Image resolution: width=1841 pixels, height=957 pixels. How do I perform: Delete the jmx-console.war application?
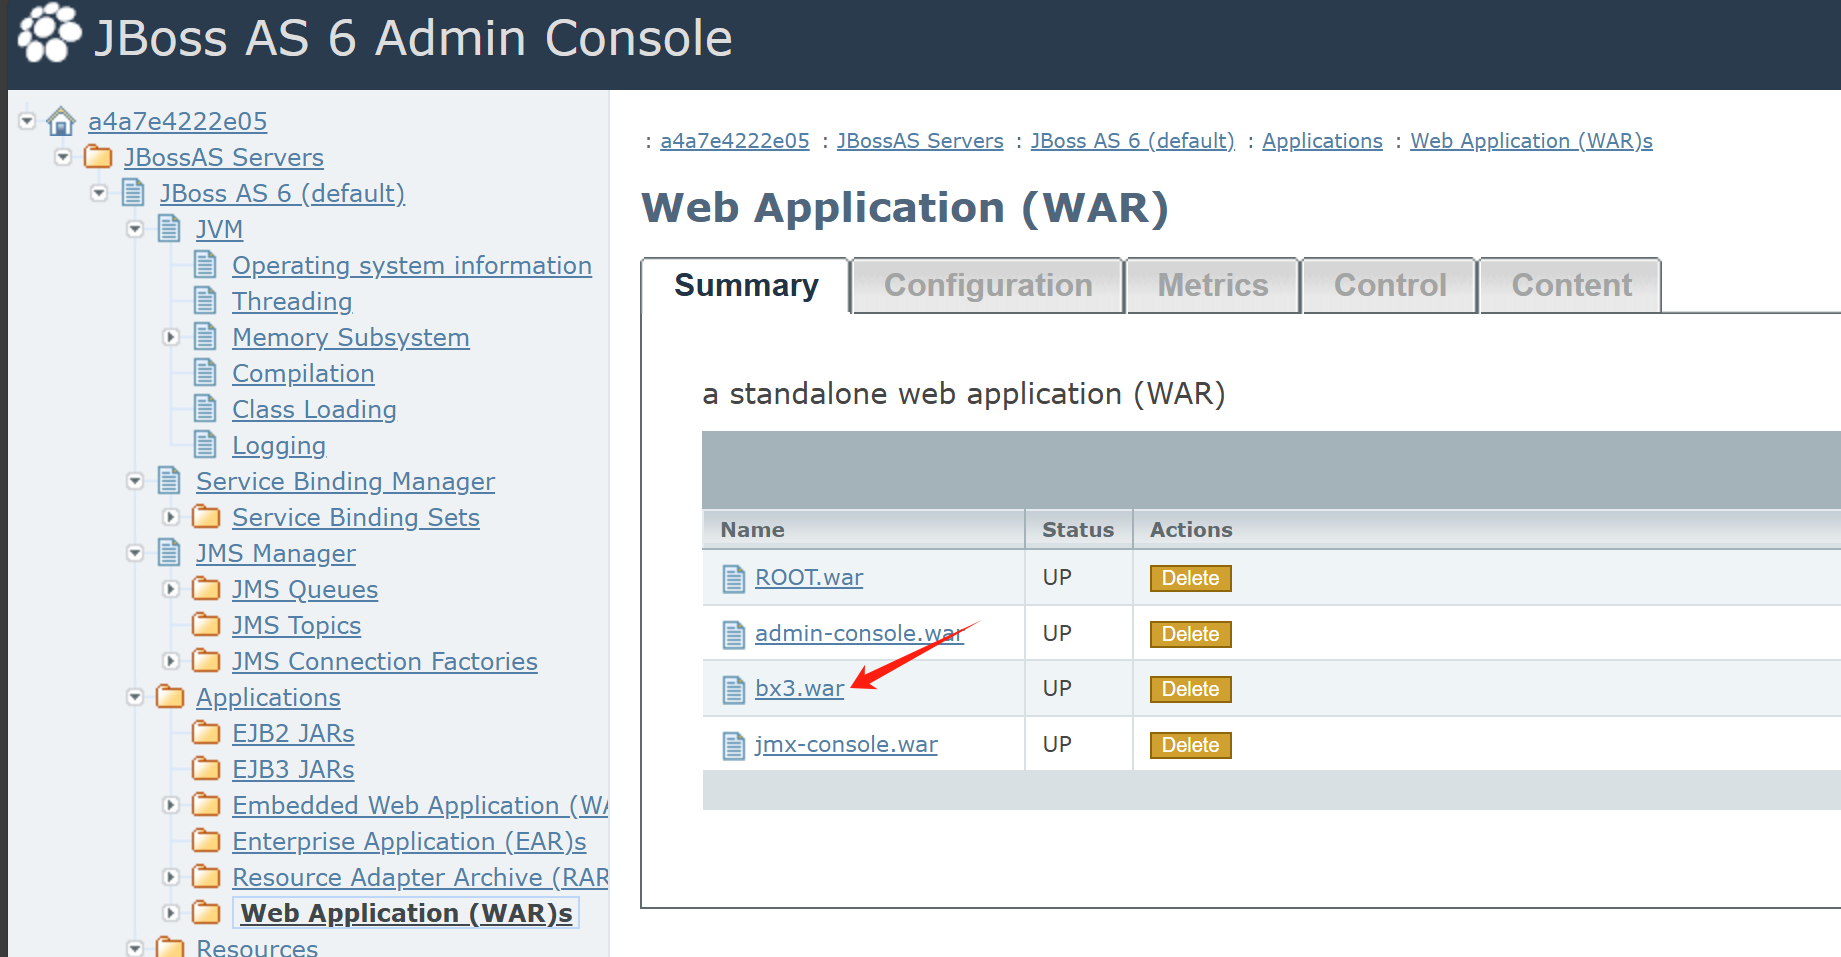(x=1190, y=745)
